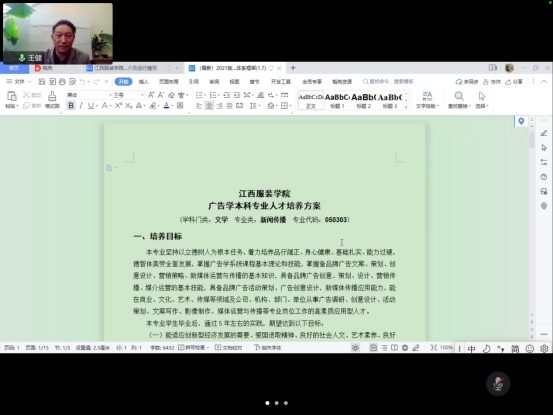Click the save document icon
Image resolution: width=553 pixels, height=415 pixels.
coord(42,81)
